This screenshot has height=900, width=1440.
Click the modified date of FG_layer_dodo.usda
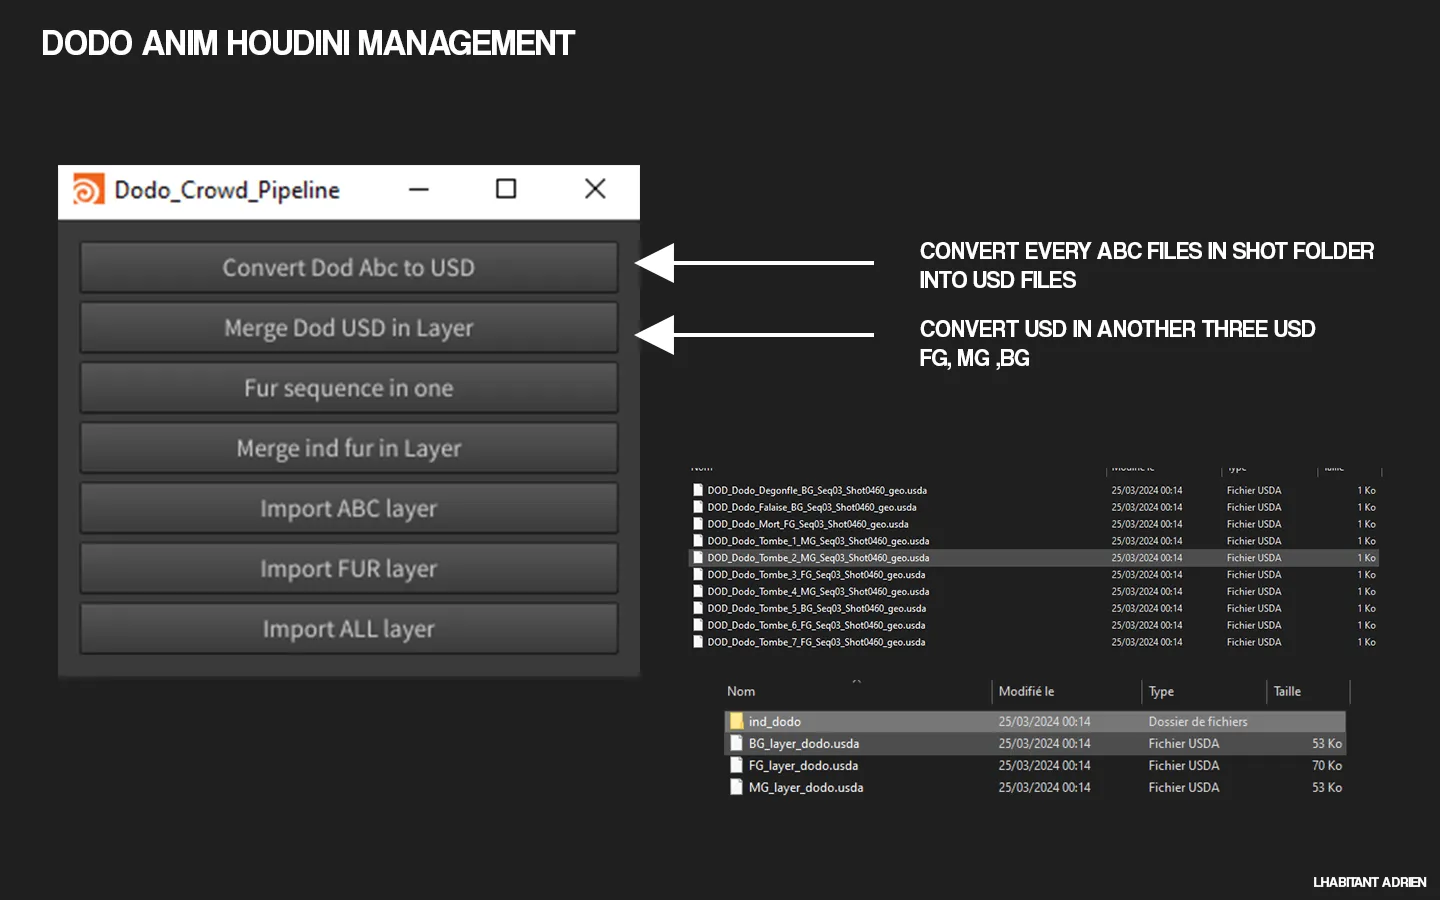(1044, 765)
